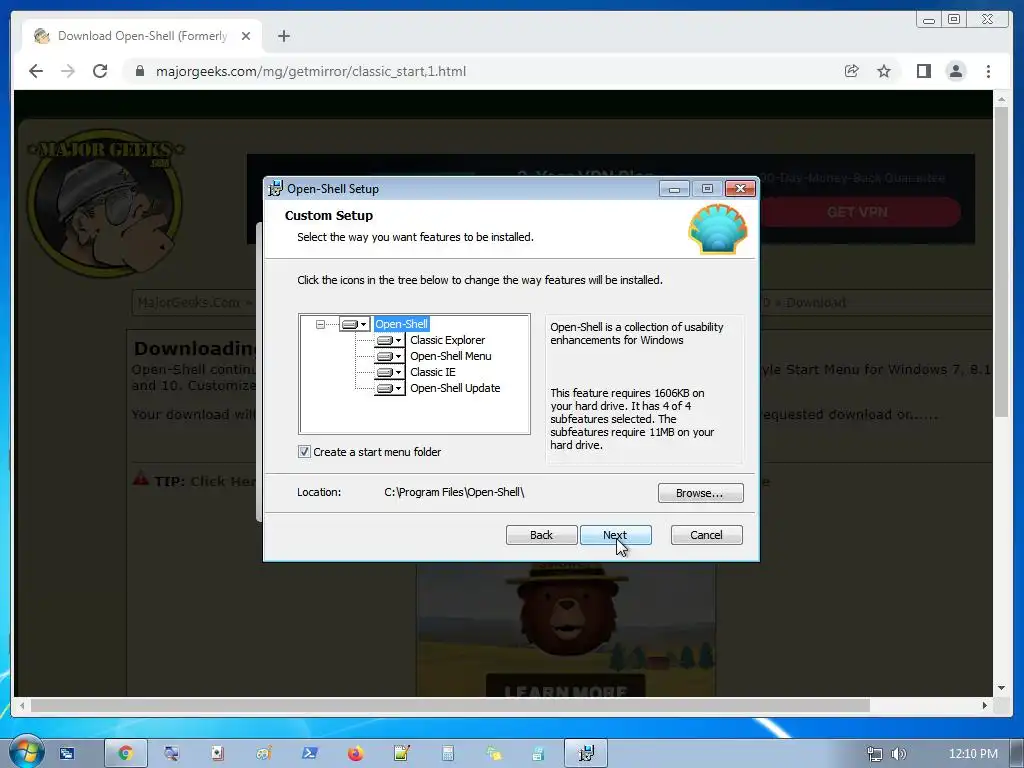This screenshot has height=768, width=1024.
Task: Click the GET VPN ad button
Action: pos(857,212)
